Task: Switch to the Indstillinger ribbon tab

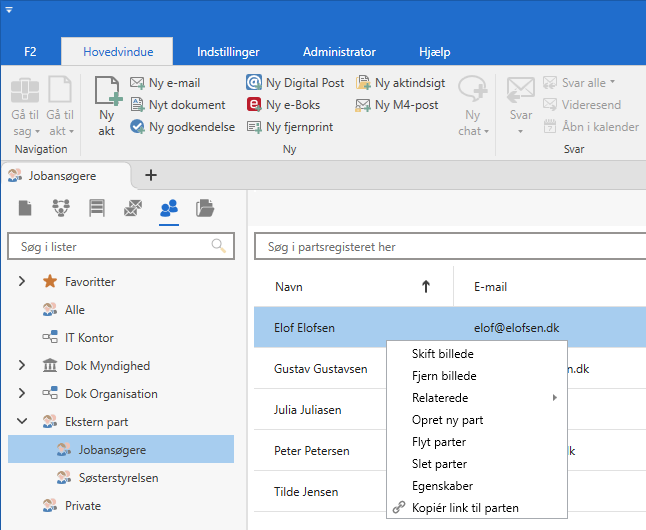Action: [228, 52]
